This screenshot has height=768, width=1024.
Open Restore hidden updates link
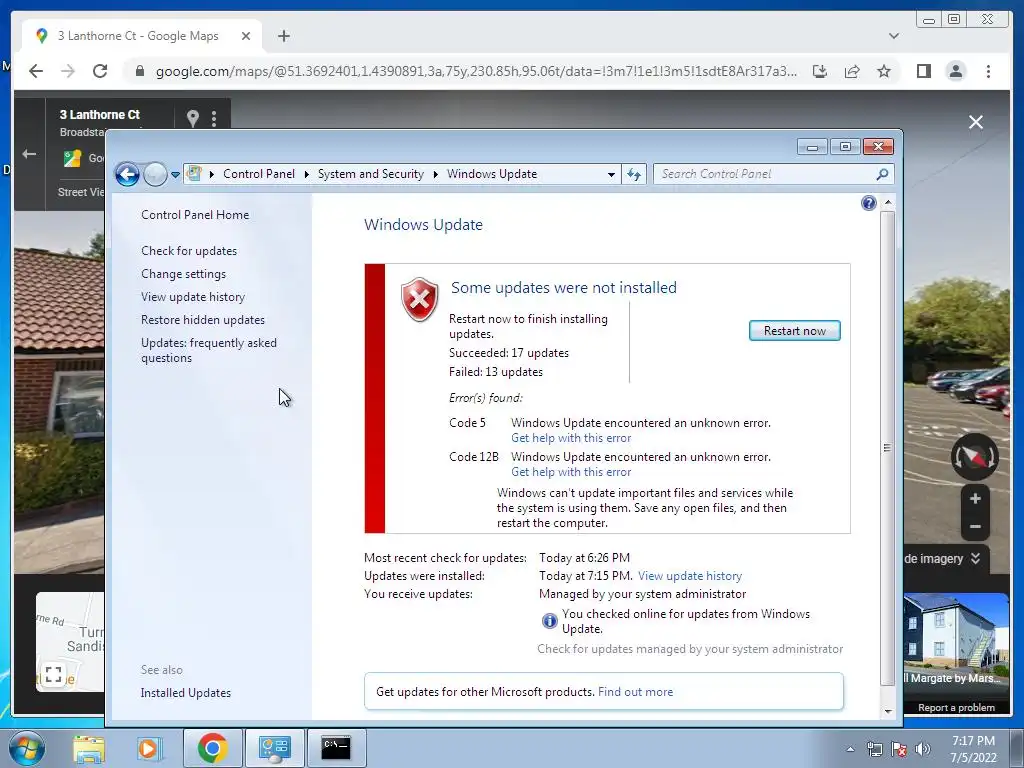click(202, 320)
